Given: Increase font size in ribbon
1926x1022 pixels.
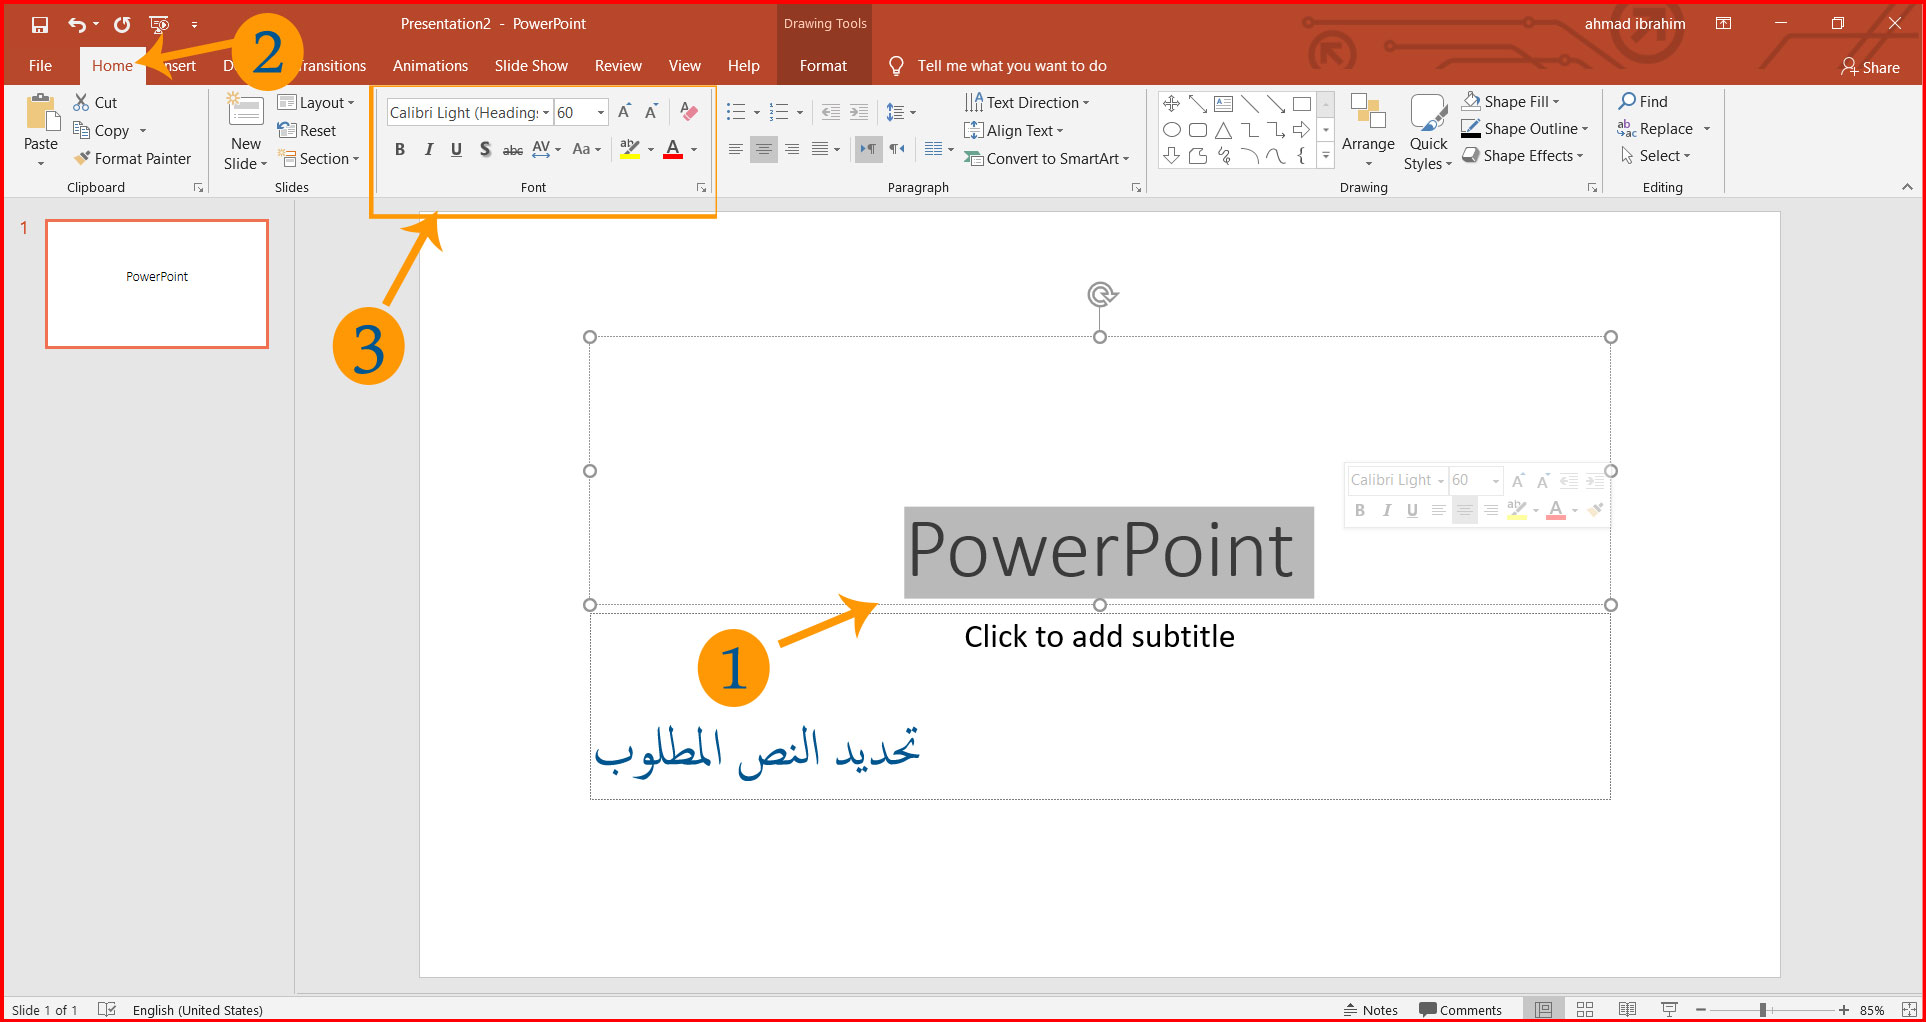Looking at the screenshot, I should point(624,112).
